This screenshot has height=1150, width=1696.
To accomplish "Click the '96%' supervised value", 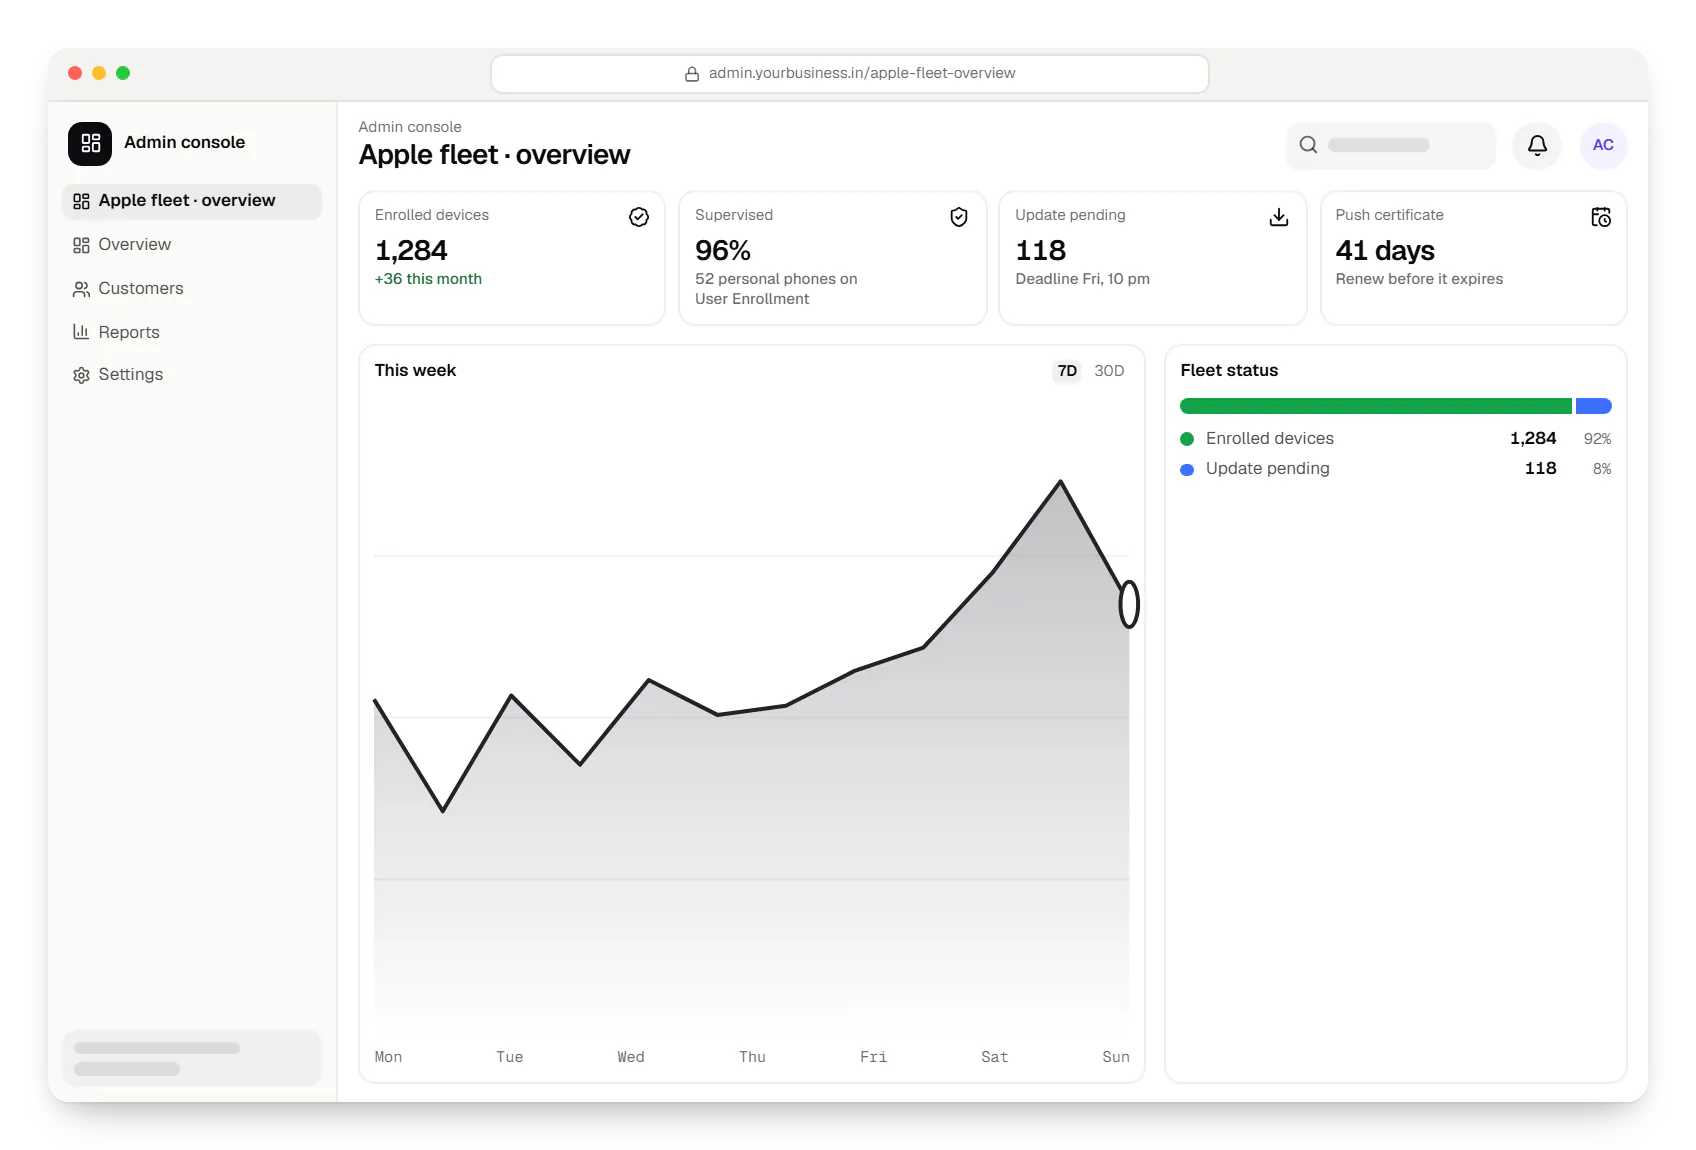I will tap(723, 250).
